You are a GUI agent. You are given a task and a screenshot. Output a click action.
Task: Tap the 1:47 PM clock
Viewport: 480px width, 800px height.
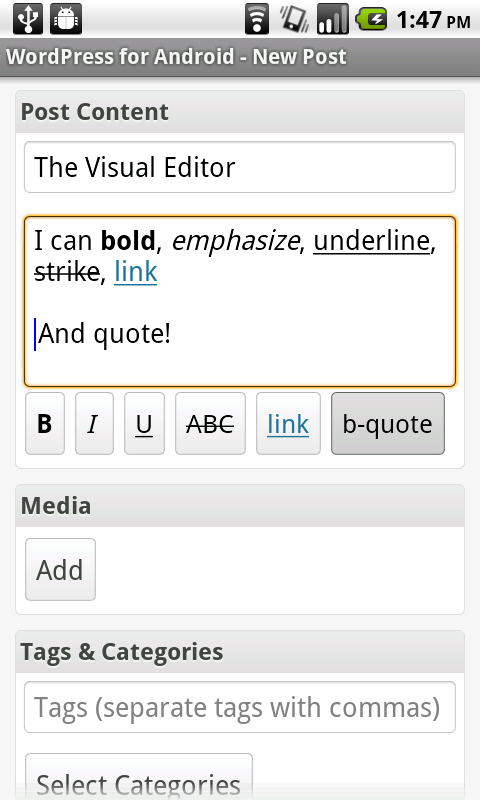pos(433,20)
